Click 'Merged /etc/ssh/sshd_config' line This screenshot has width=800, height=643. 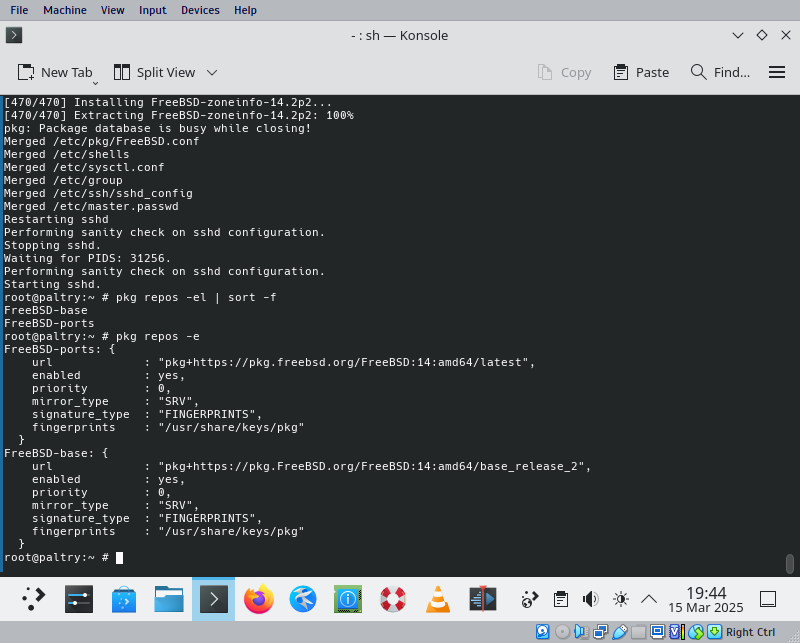click(x=98, y=193)
